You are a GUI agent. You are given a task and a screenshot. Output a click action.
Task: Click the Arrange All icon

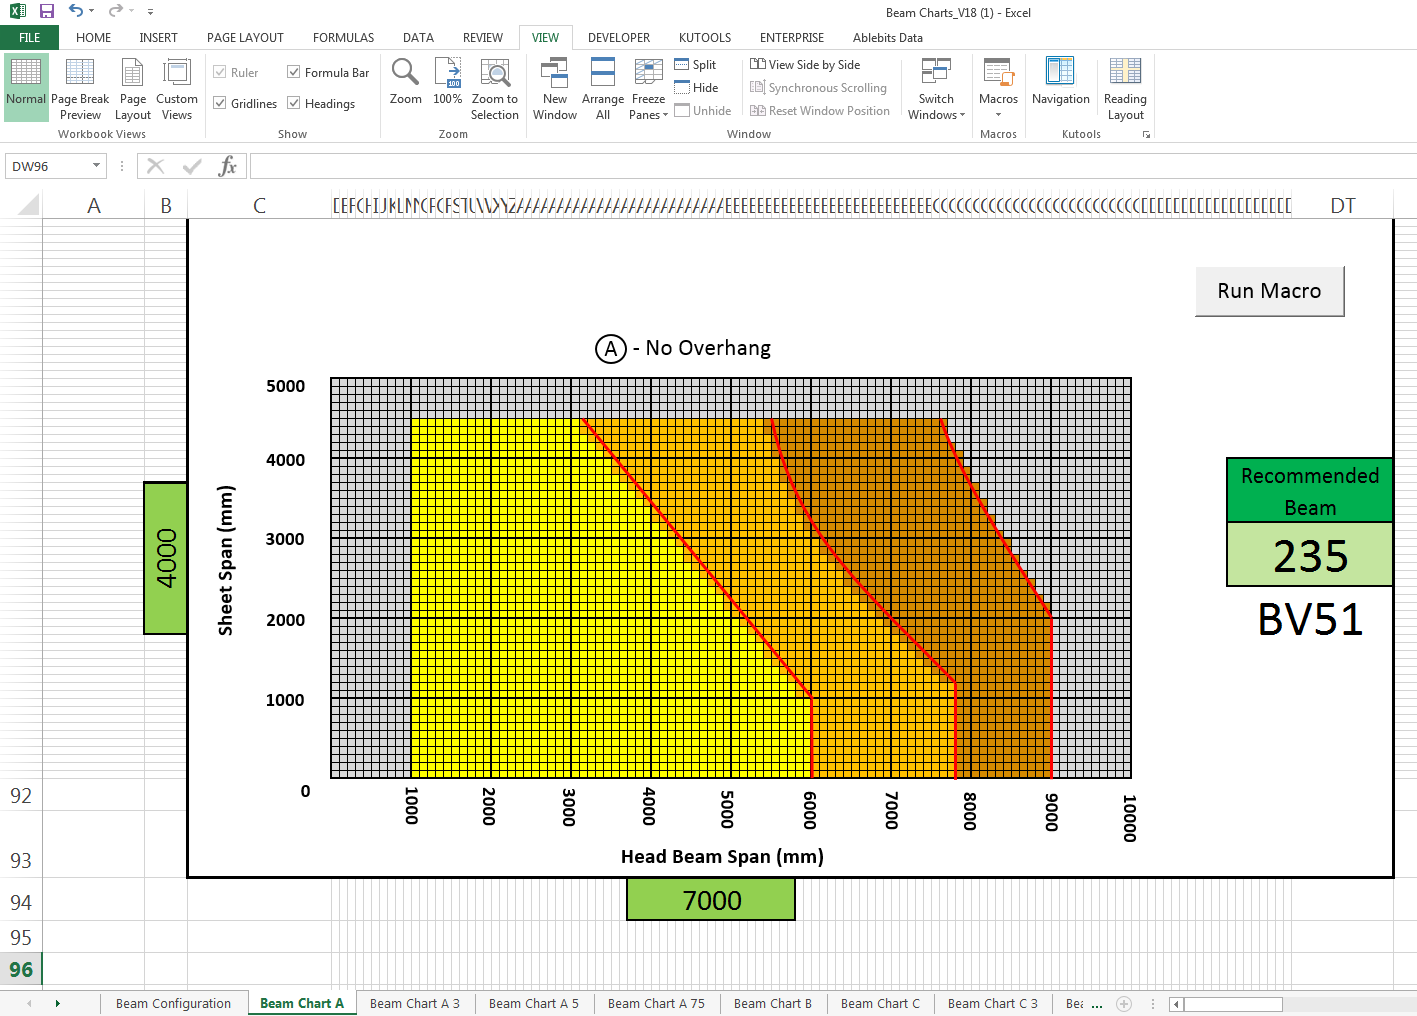[602, 73]
